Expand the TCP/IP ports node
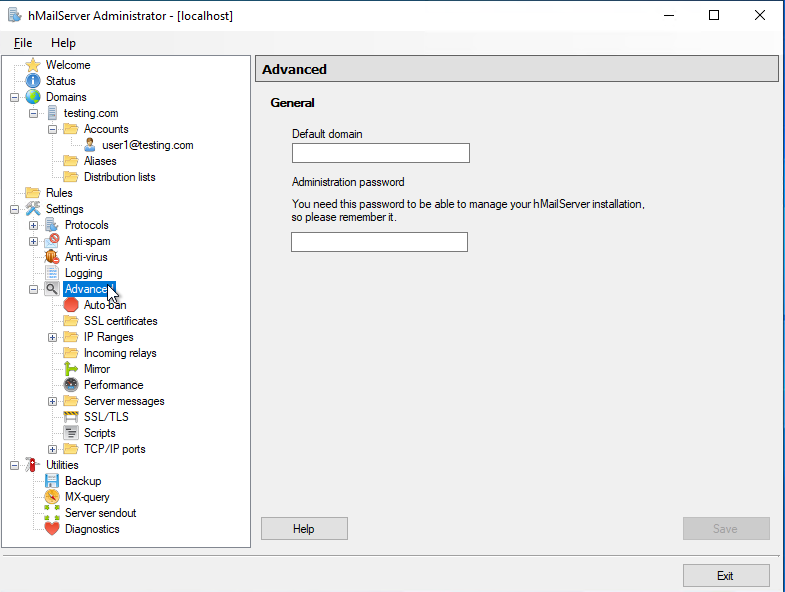Image resolution: width=785 pixels, height=592 pixels. click(52, 449)
